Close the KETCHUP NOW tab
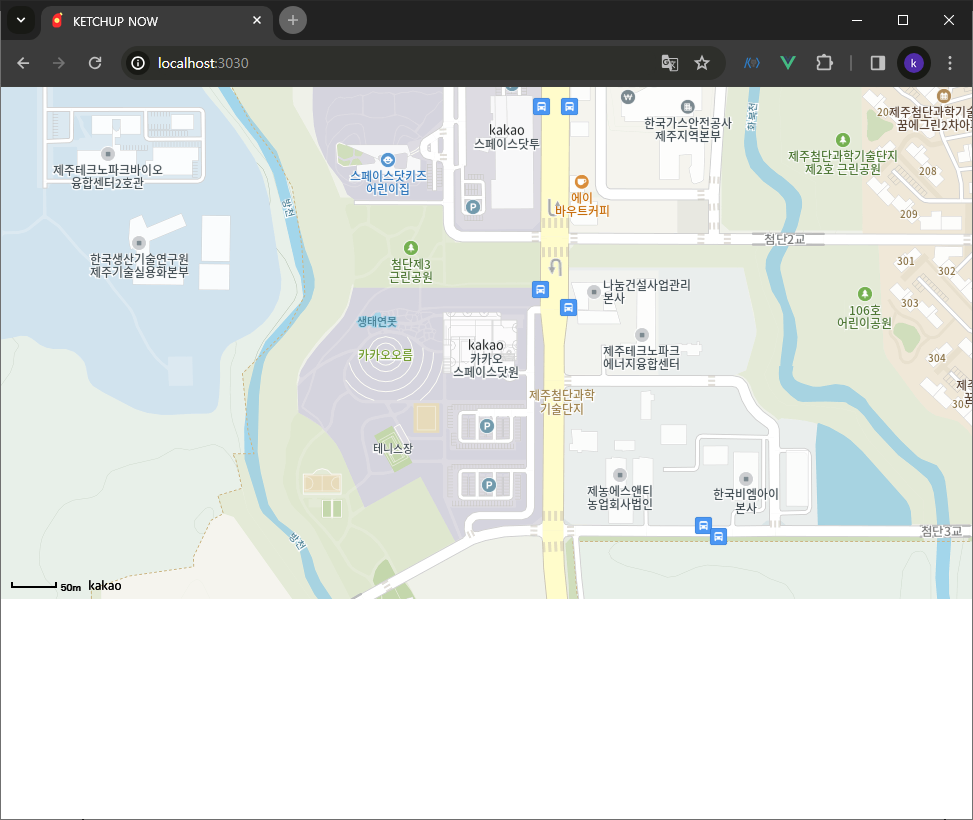 (x=257, y=20)
